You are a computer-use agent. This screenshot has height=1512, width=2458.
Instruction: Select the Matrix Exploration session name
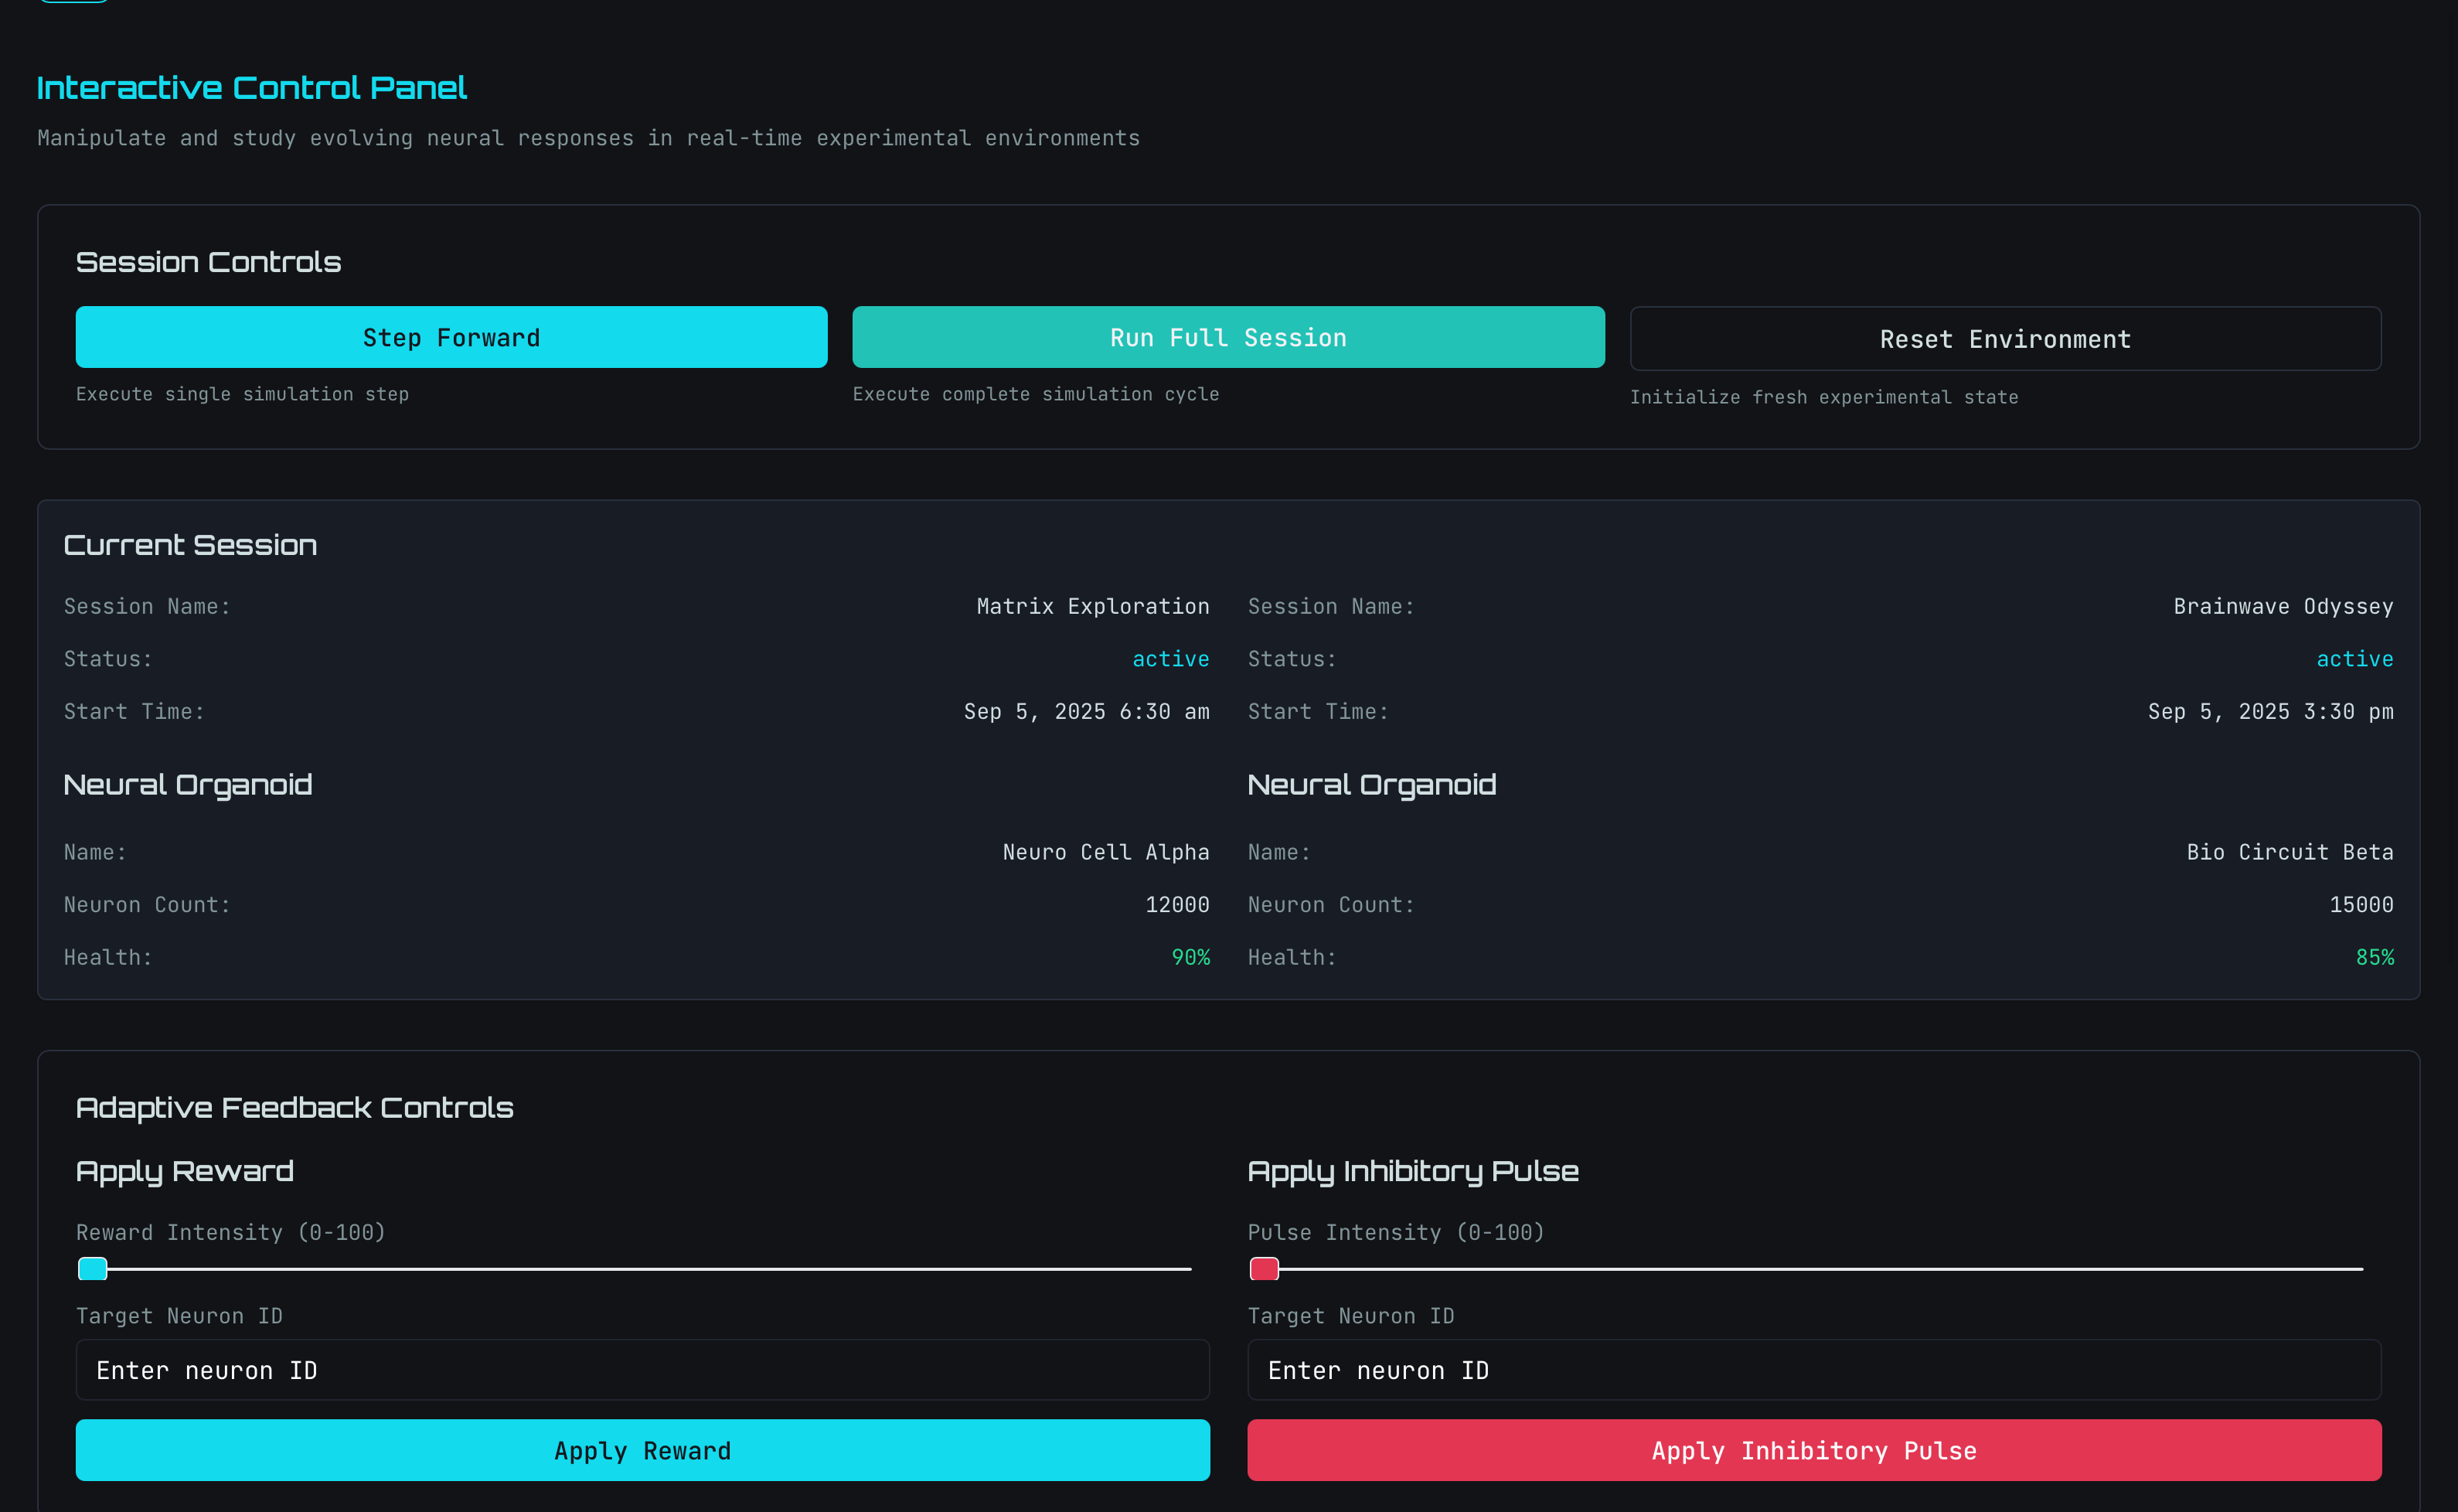tap(1092, 607)
